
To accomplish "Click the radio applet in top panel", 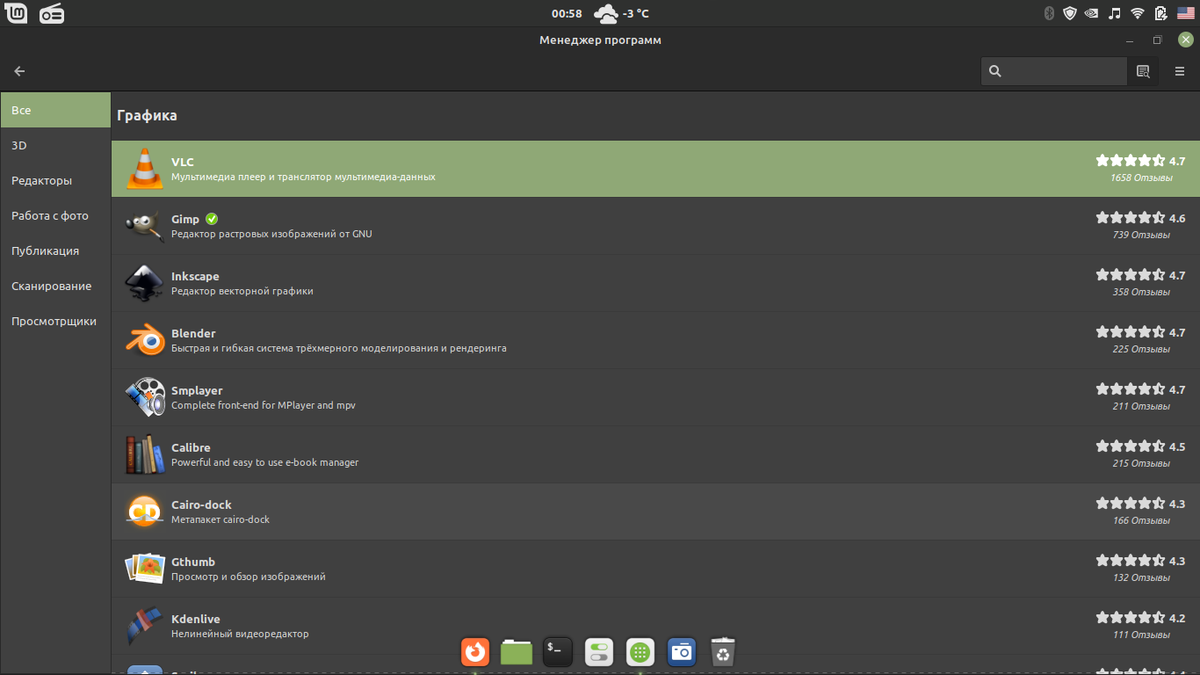I will tap(52, 14).
